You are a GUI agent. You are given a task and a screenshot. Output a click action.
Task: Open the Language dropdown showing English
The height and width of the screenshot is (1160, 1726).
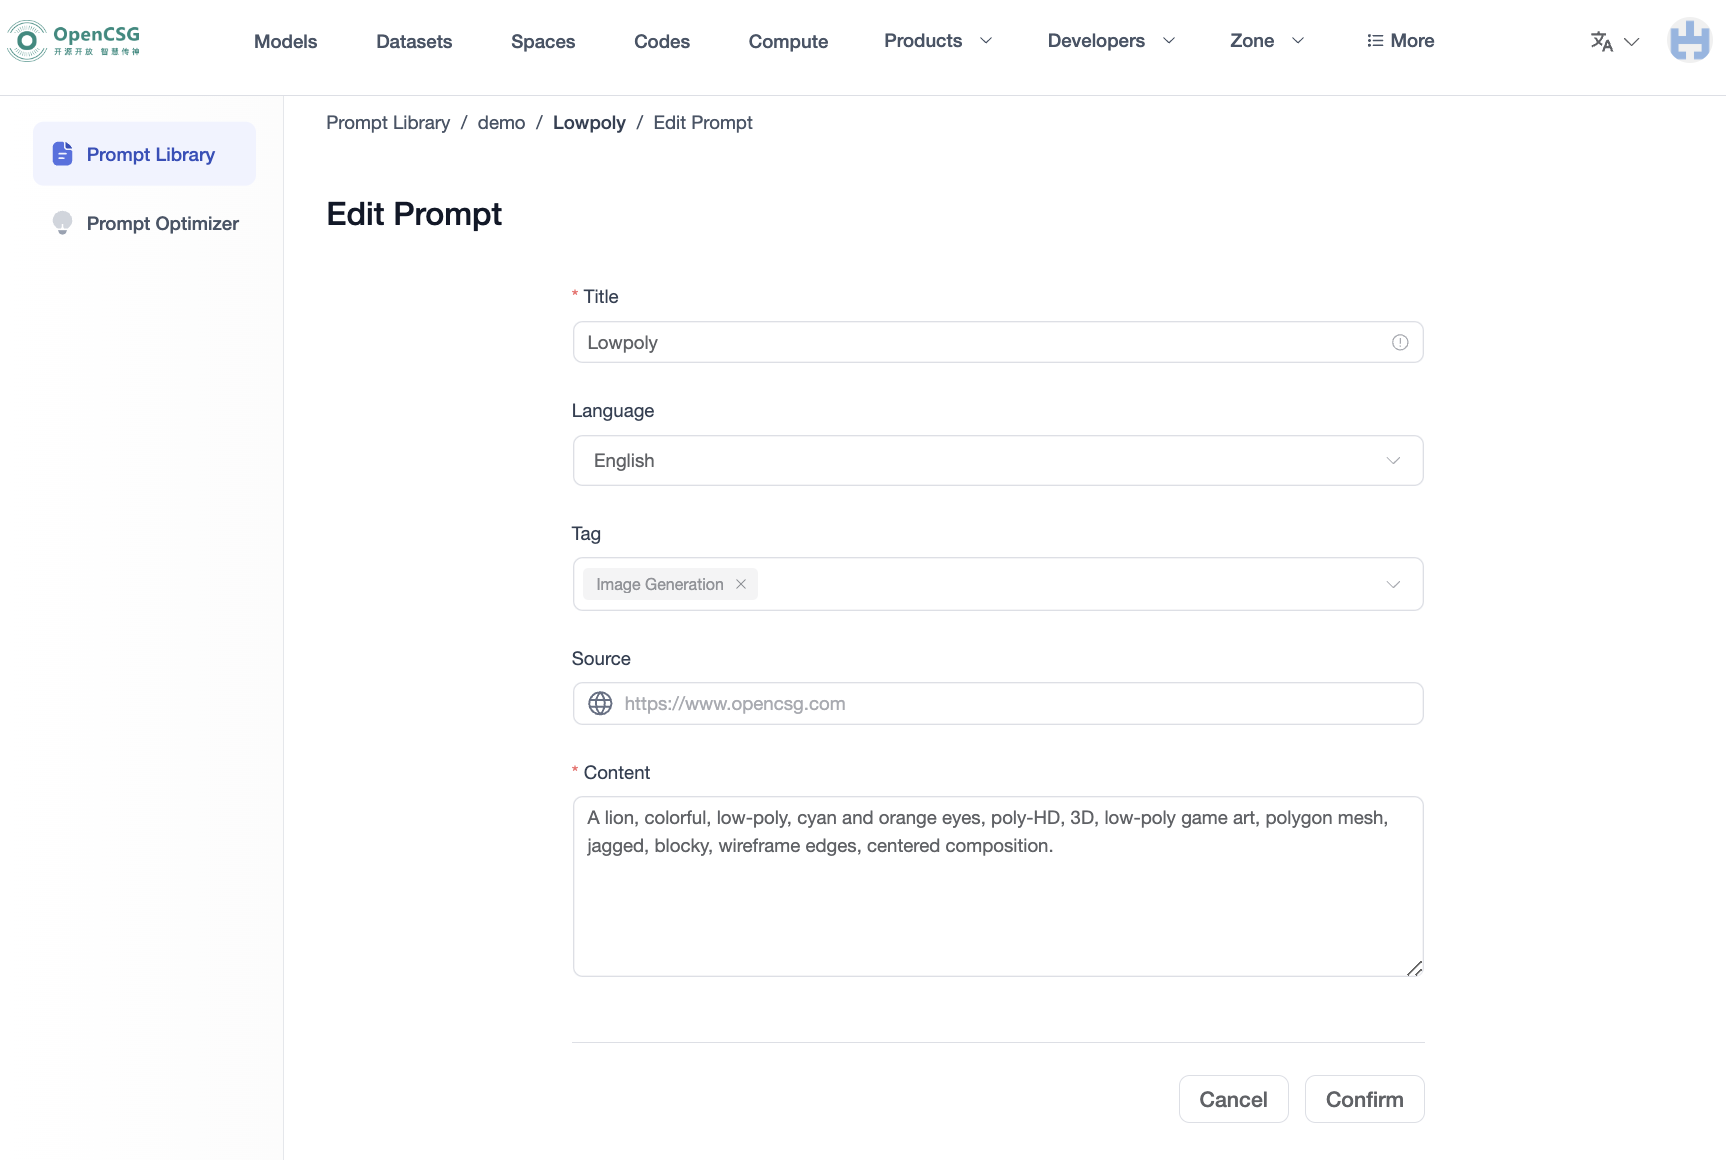point(997,460)
